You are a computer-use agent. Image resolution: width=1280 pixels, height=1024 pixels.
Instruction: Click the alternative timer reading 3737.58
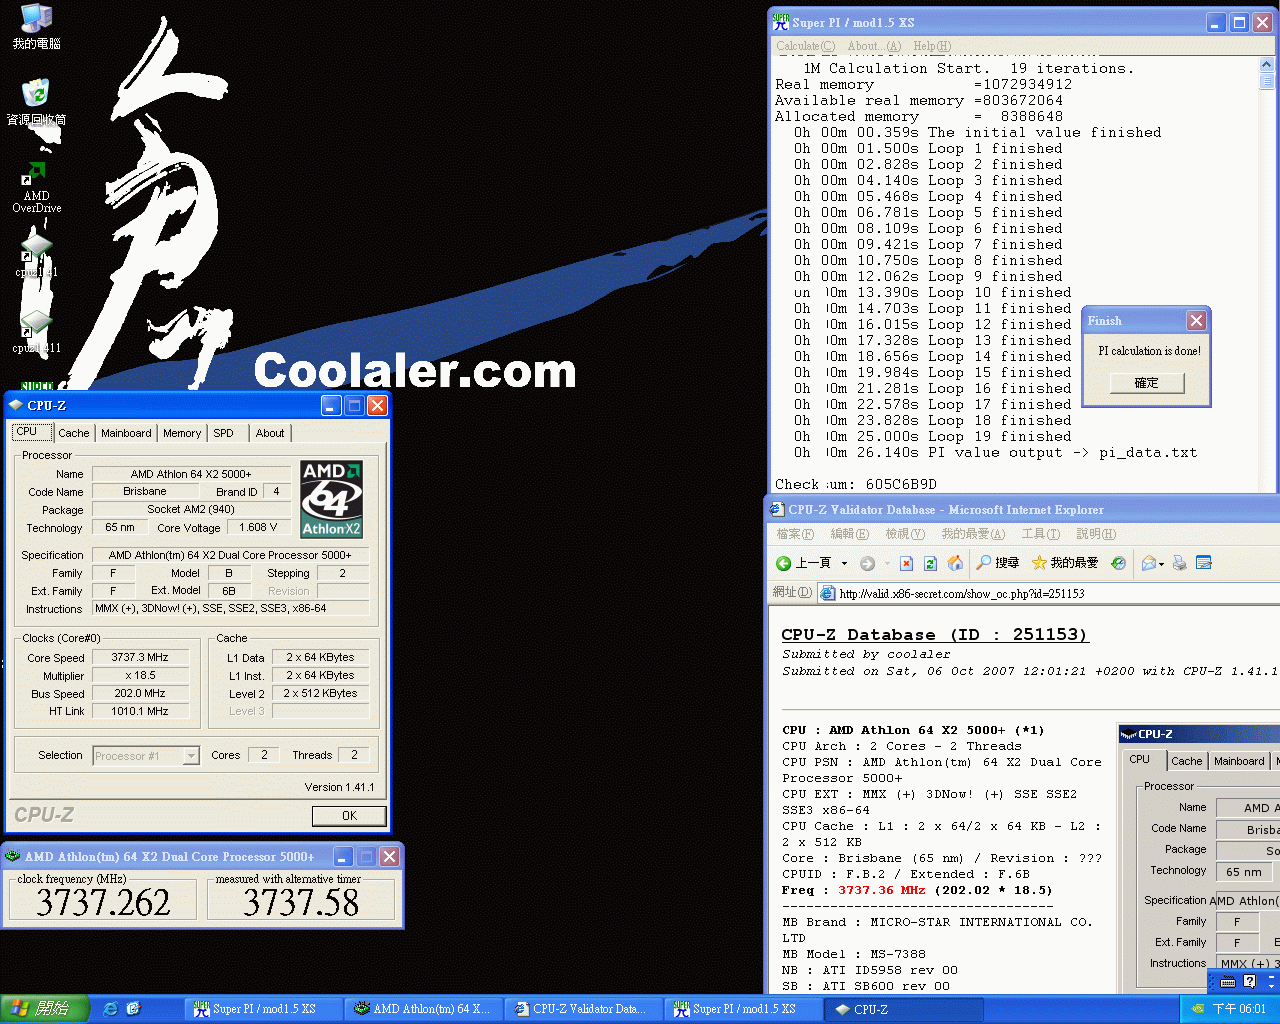(x=300, y=902)
